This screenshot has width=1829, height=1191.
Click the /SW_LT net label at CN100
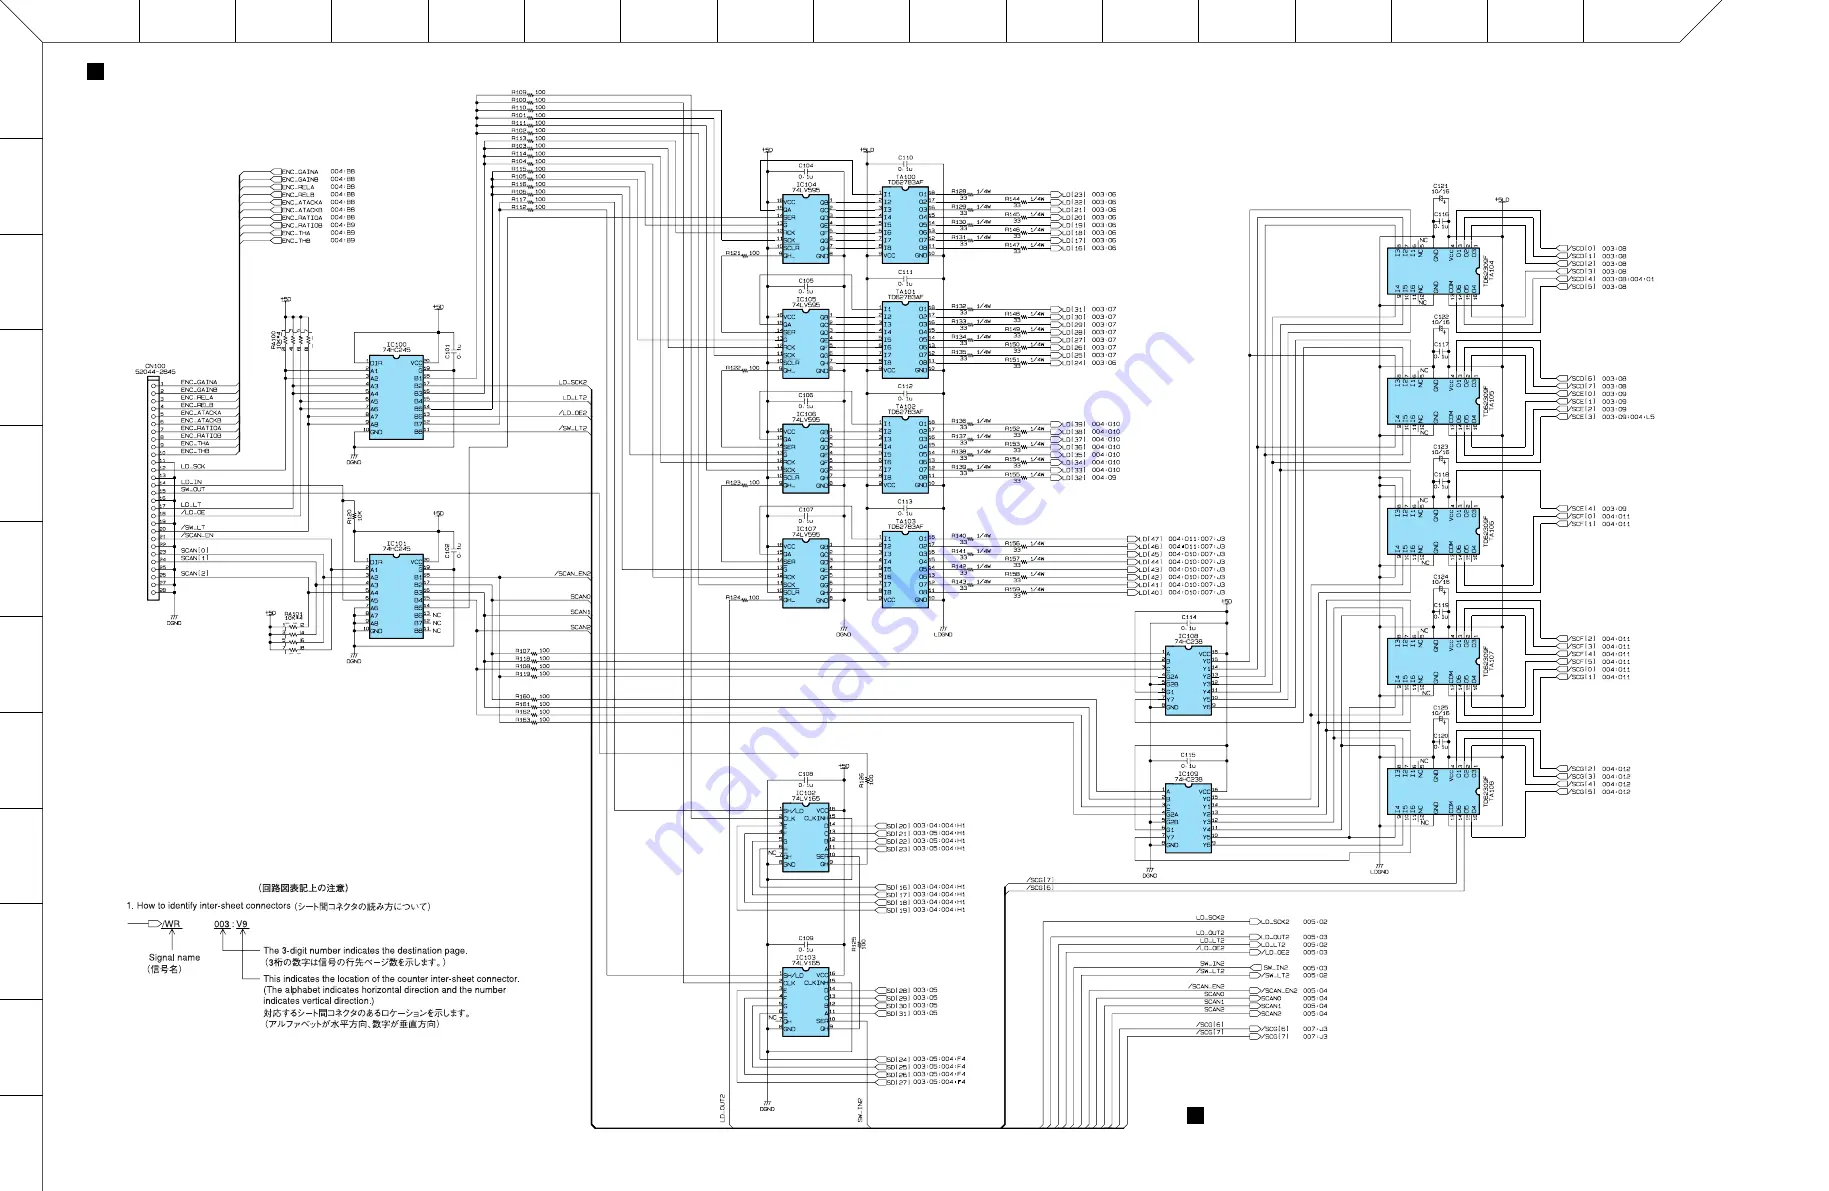[193, 528]
